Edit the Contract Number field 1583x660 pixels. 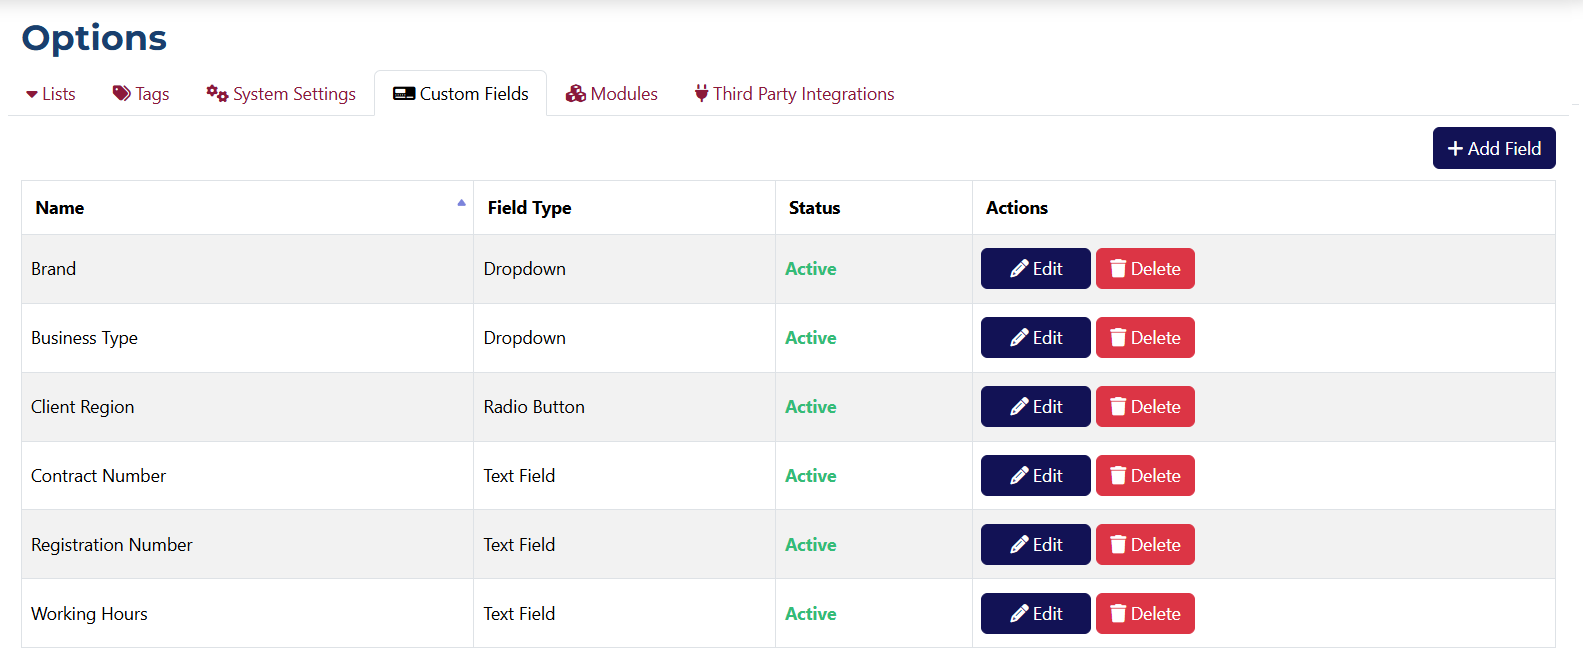(1036, 476)
